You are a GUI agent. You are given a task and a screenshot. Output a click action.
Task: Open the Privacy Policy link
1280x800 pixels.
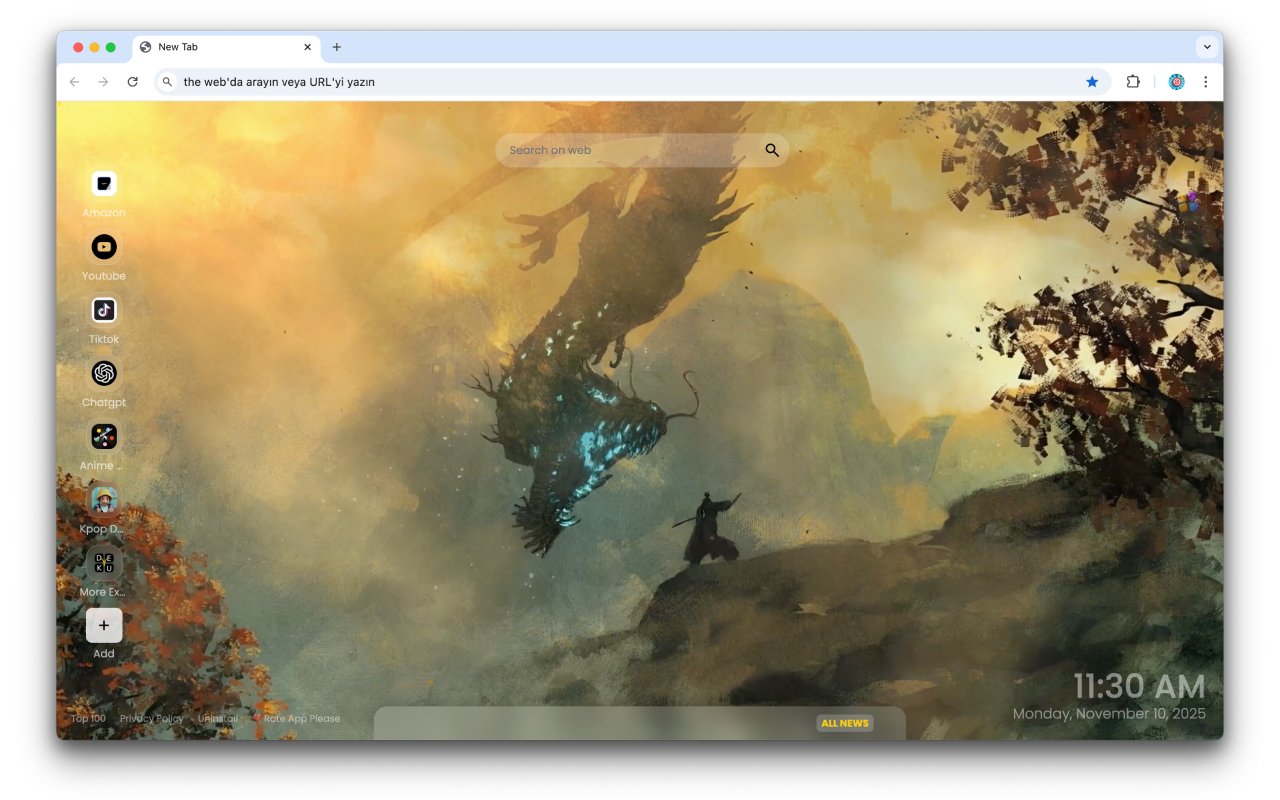click(152, 718)
